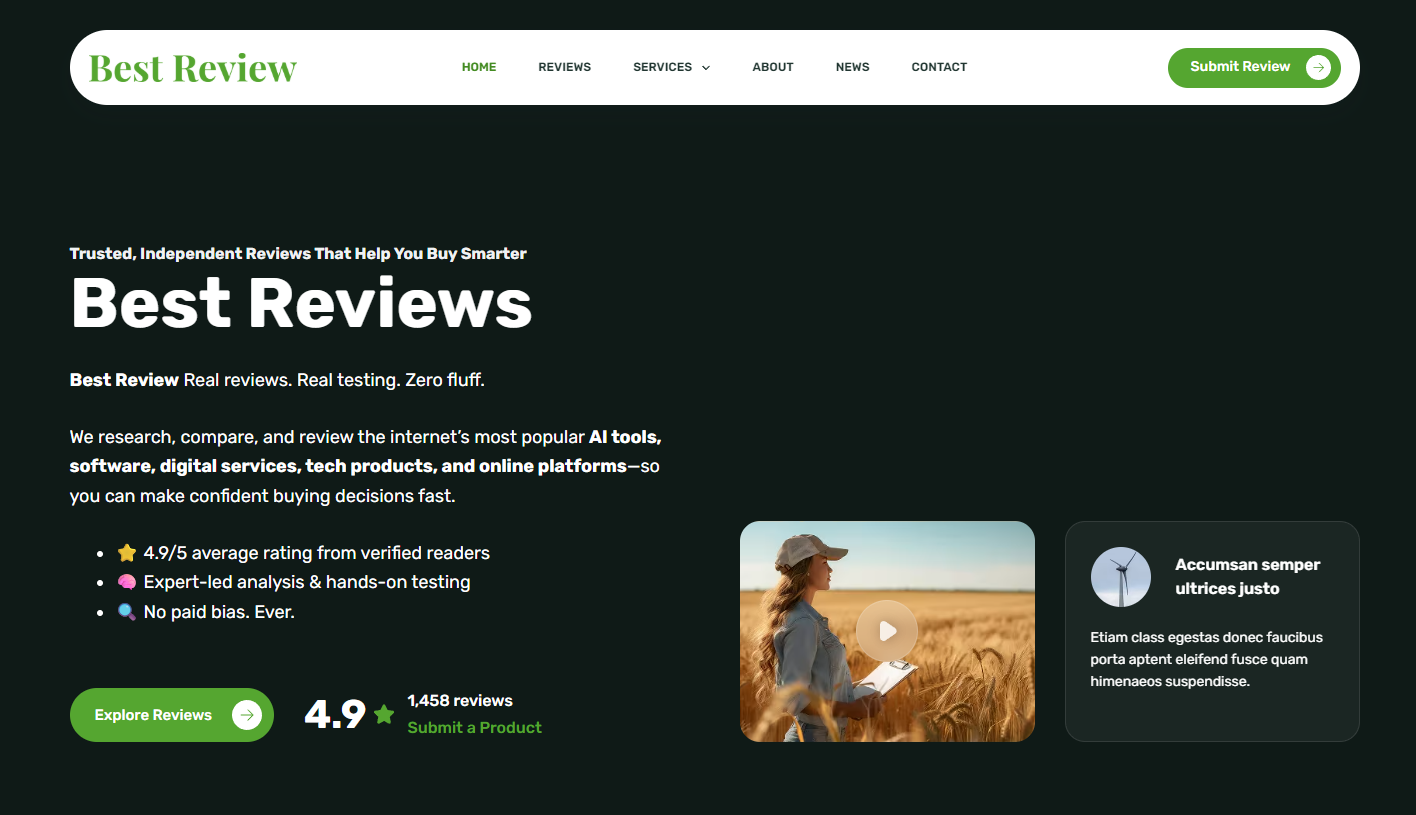The height and width of the screenshot is (815, 1416).
Task: Click the 1,458 reviews count
Action: click(x=458, y=700)
